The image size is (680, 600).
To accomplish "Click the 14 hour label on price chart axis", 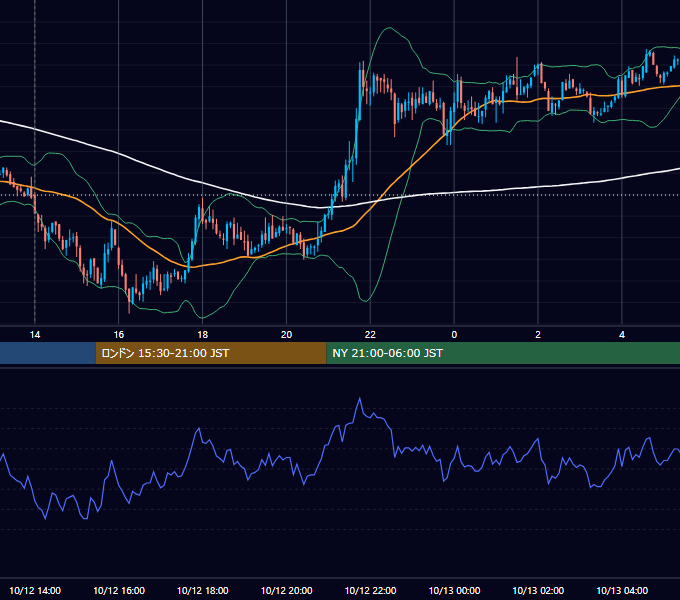I will click(x=35, y=335).
